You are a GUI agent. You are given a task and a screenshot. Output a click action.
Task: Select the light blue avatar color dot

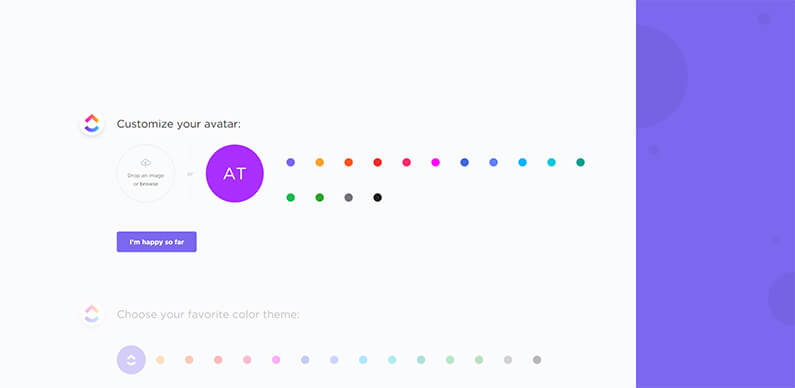522,162
